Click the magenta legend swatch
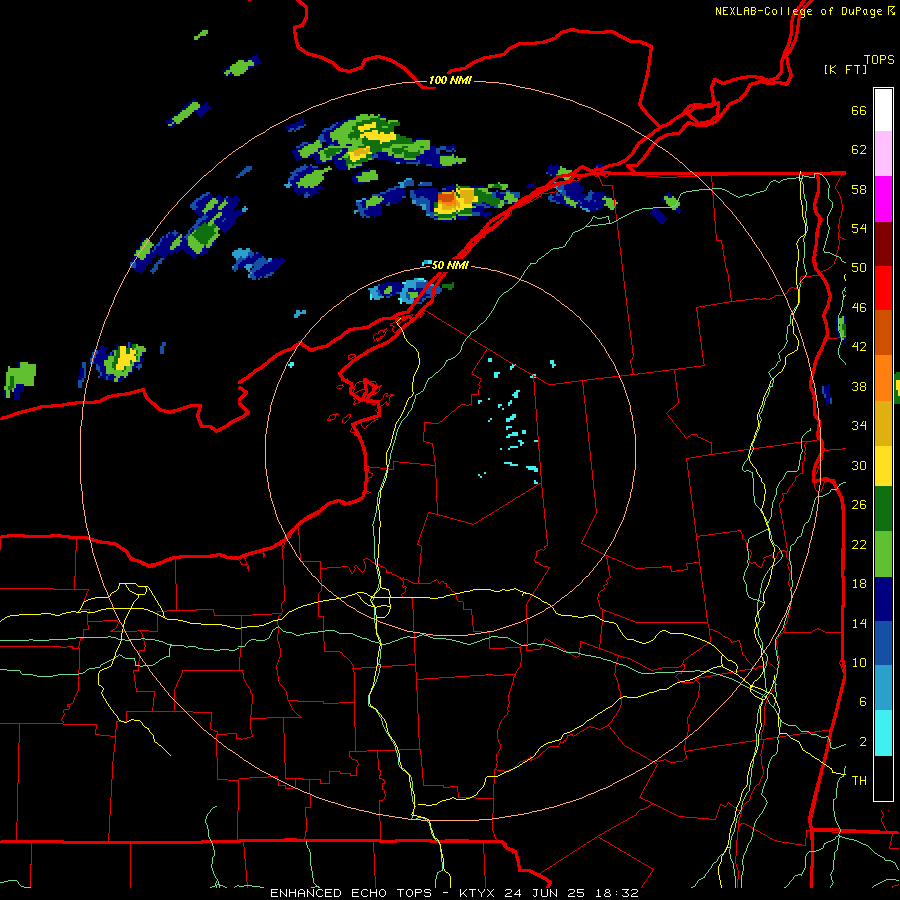The image size is (900, 900). click(883, 199)
